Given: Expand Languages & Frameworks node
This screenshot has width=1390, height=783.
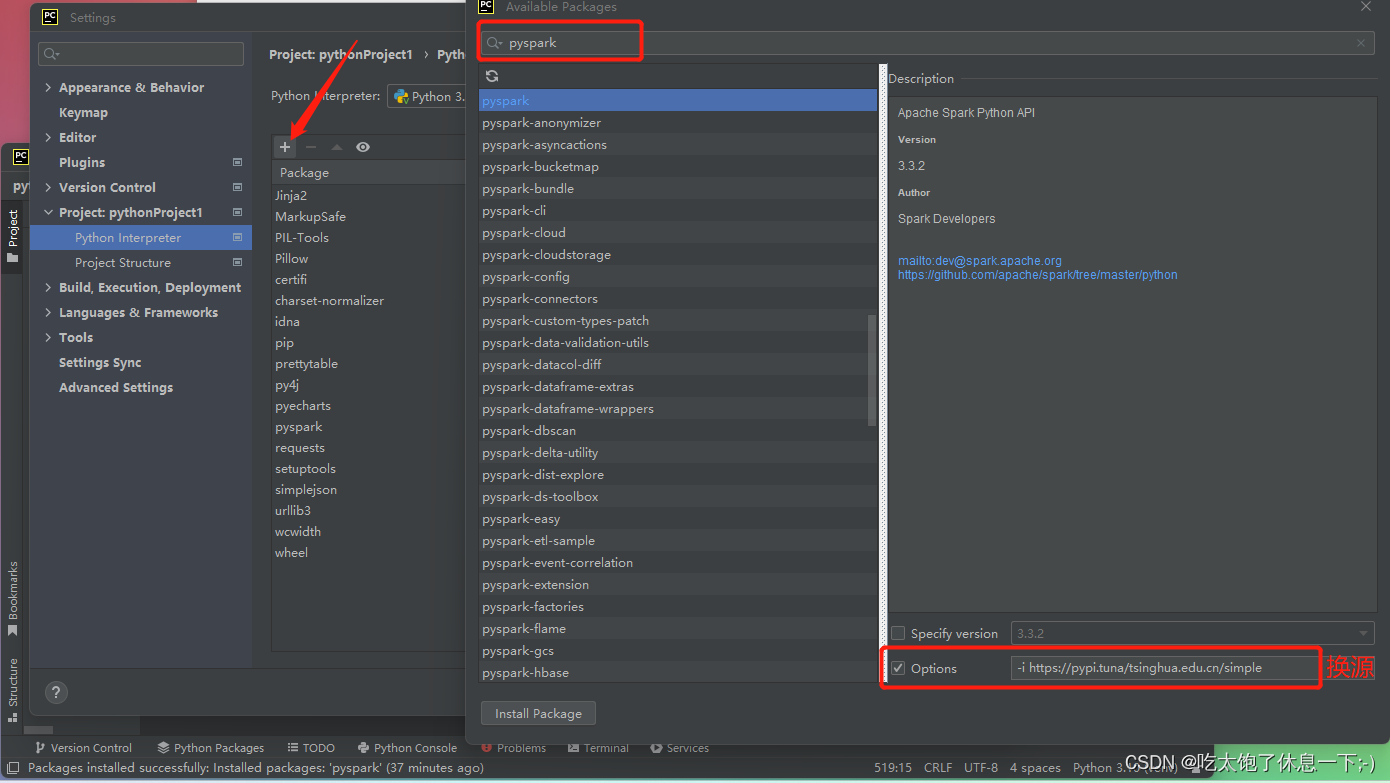Looking at the screenshot, I should point(48,313).
